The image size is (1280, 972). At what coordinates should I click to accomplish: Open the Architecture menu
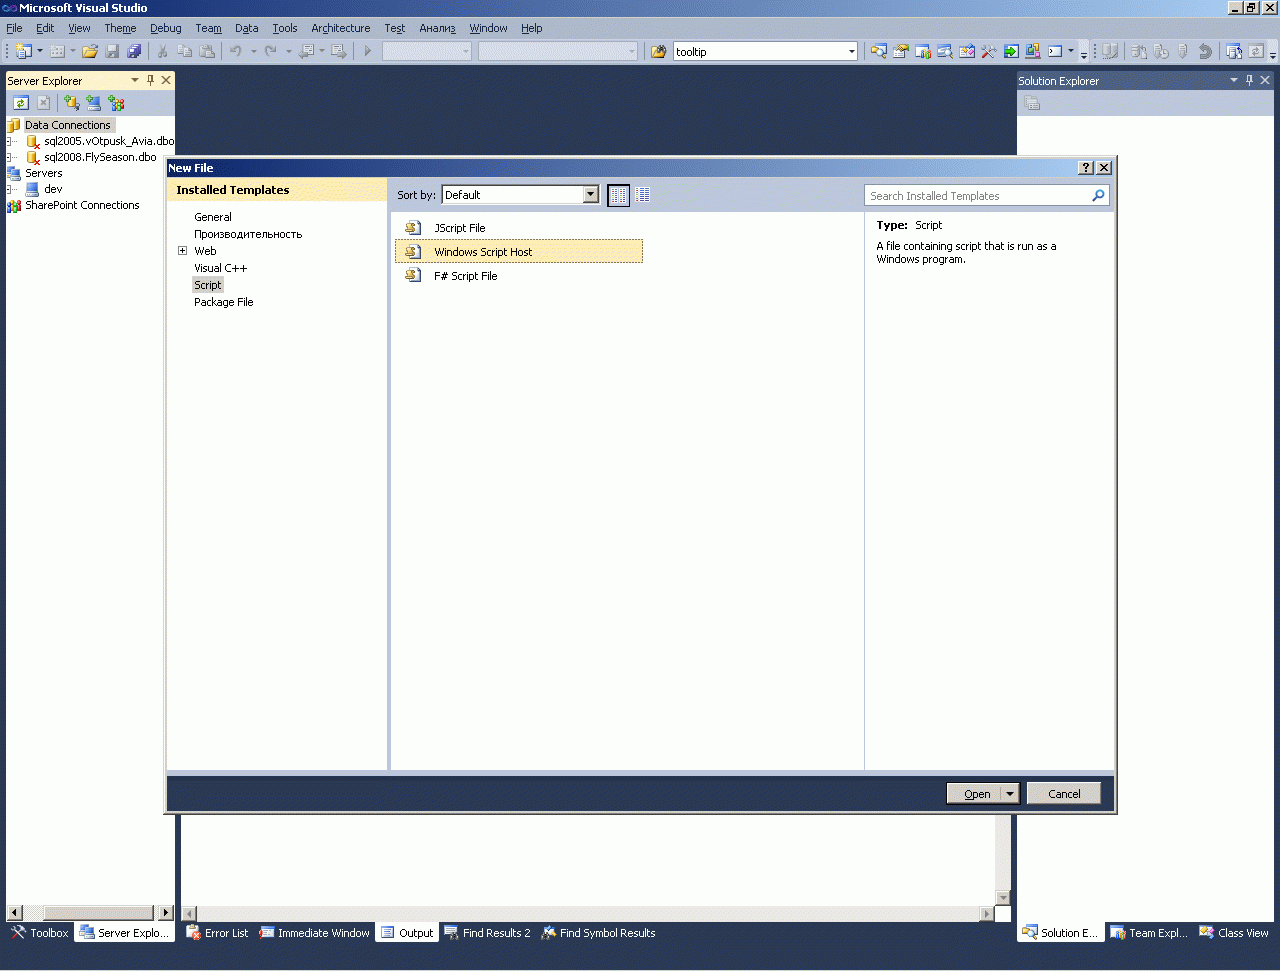coord(341,28)
